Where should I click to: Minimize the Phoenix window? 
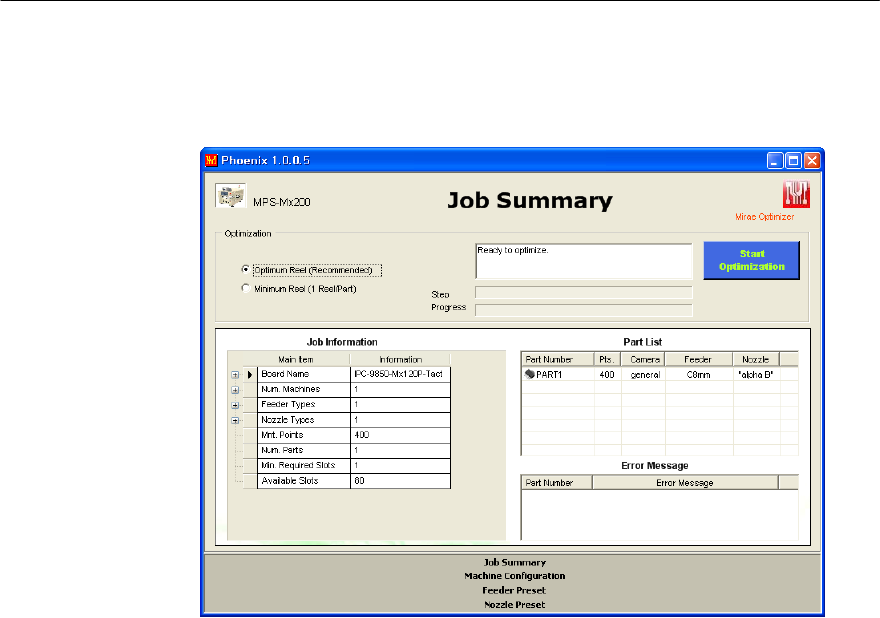pyautogui.click(x=775, y=161)
